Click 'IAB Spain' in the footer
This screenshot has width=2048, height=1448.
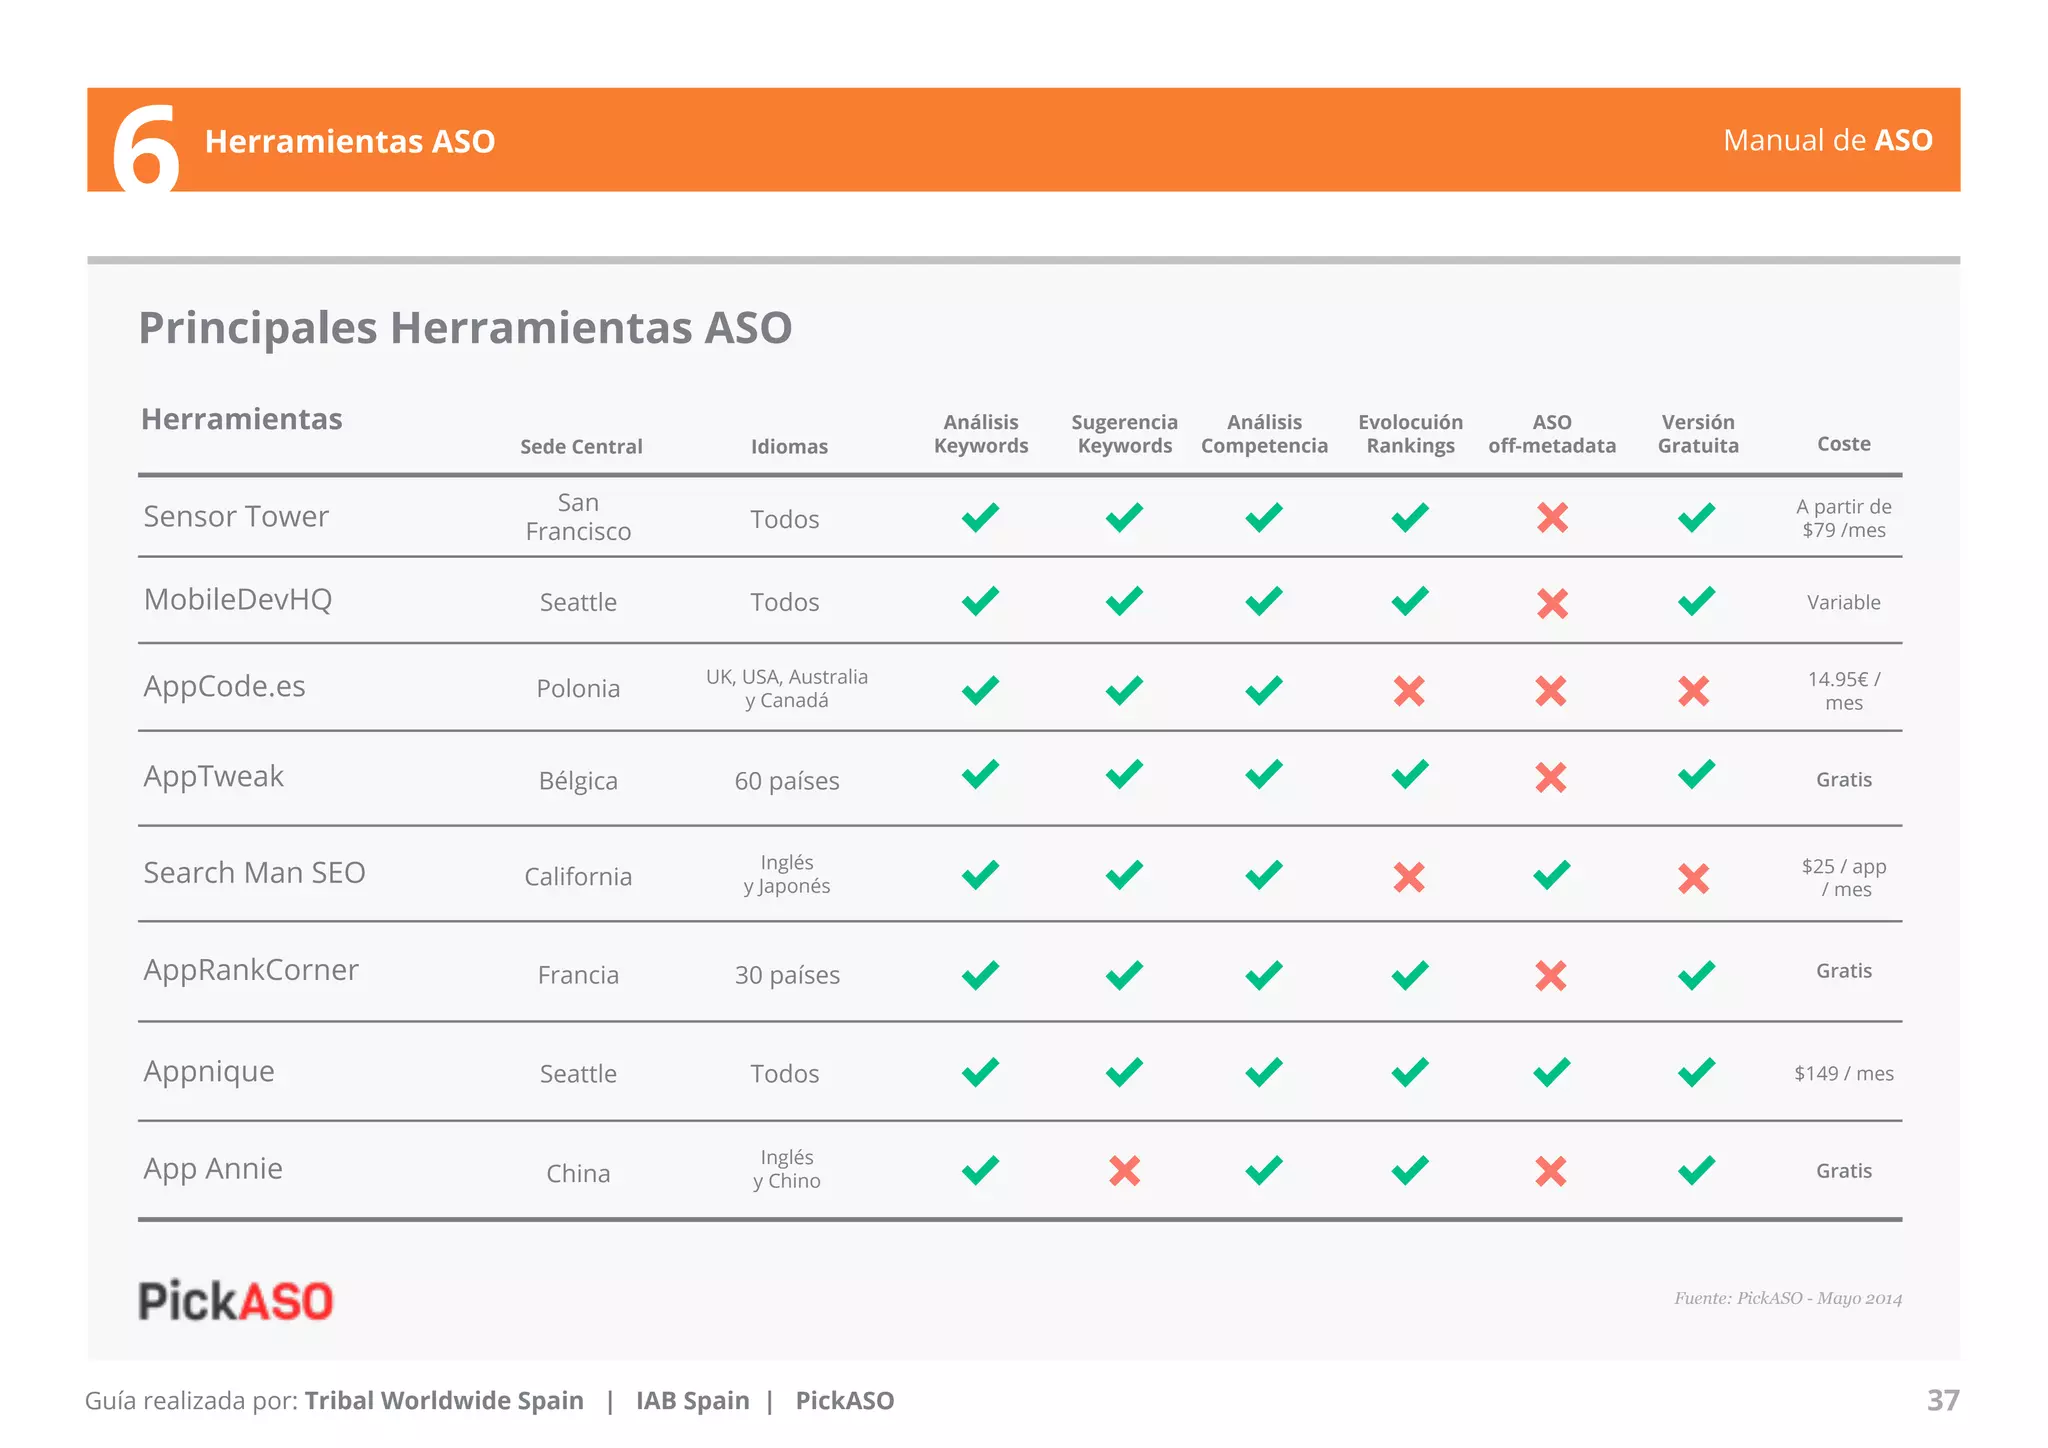(693, 1400)
